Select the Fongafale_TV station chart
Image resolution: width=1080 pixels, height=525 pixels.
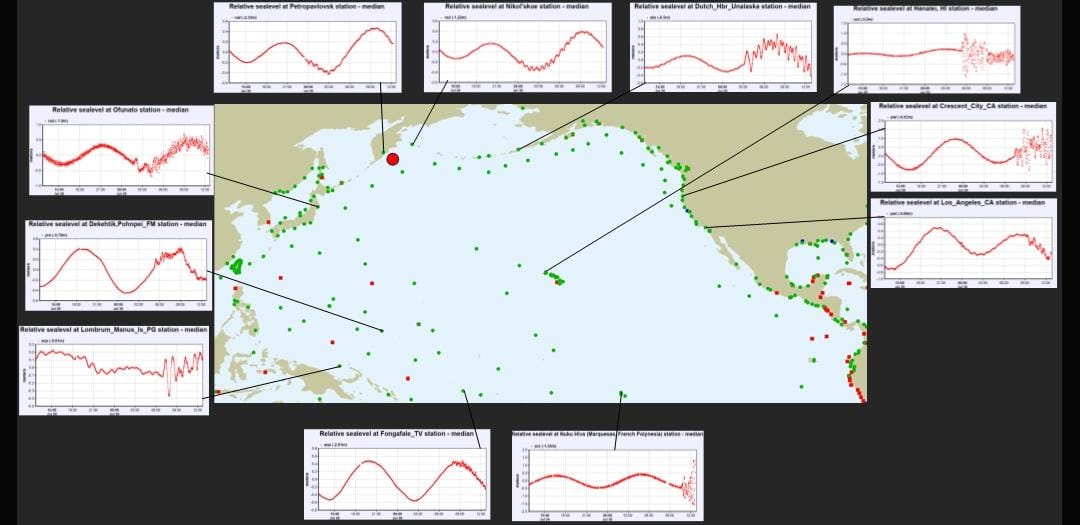tap(397, 475)
